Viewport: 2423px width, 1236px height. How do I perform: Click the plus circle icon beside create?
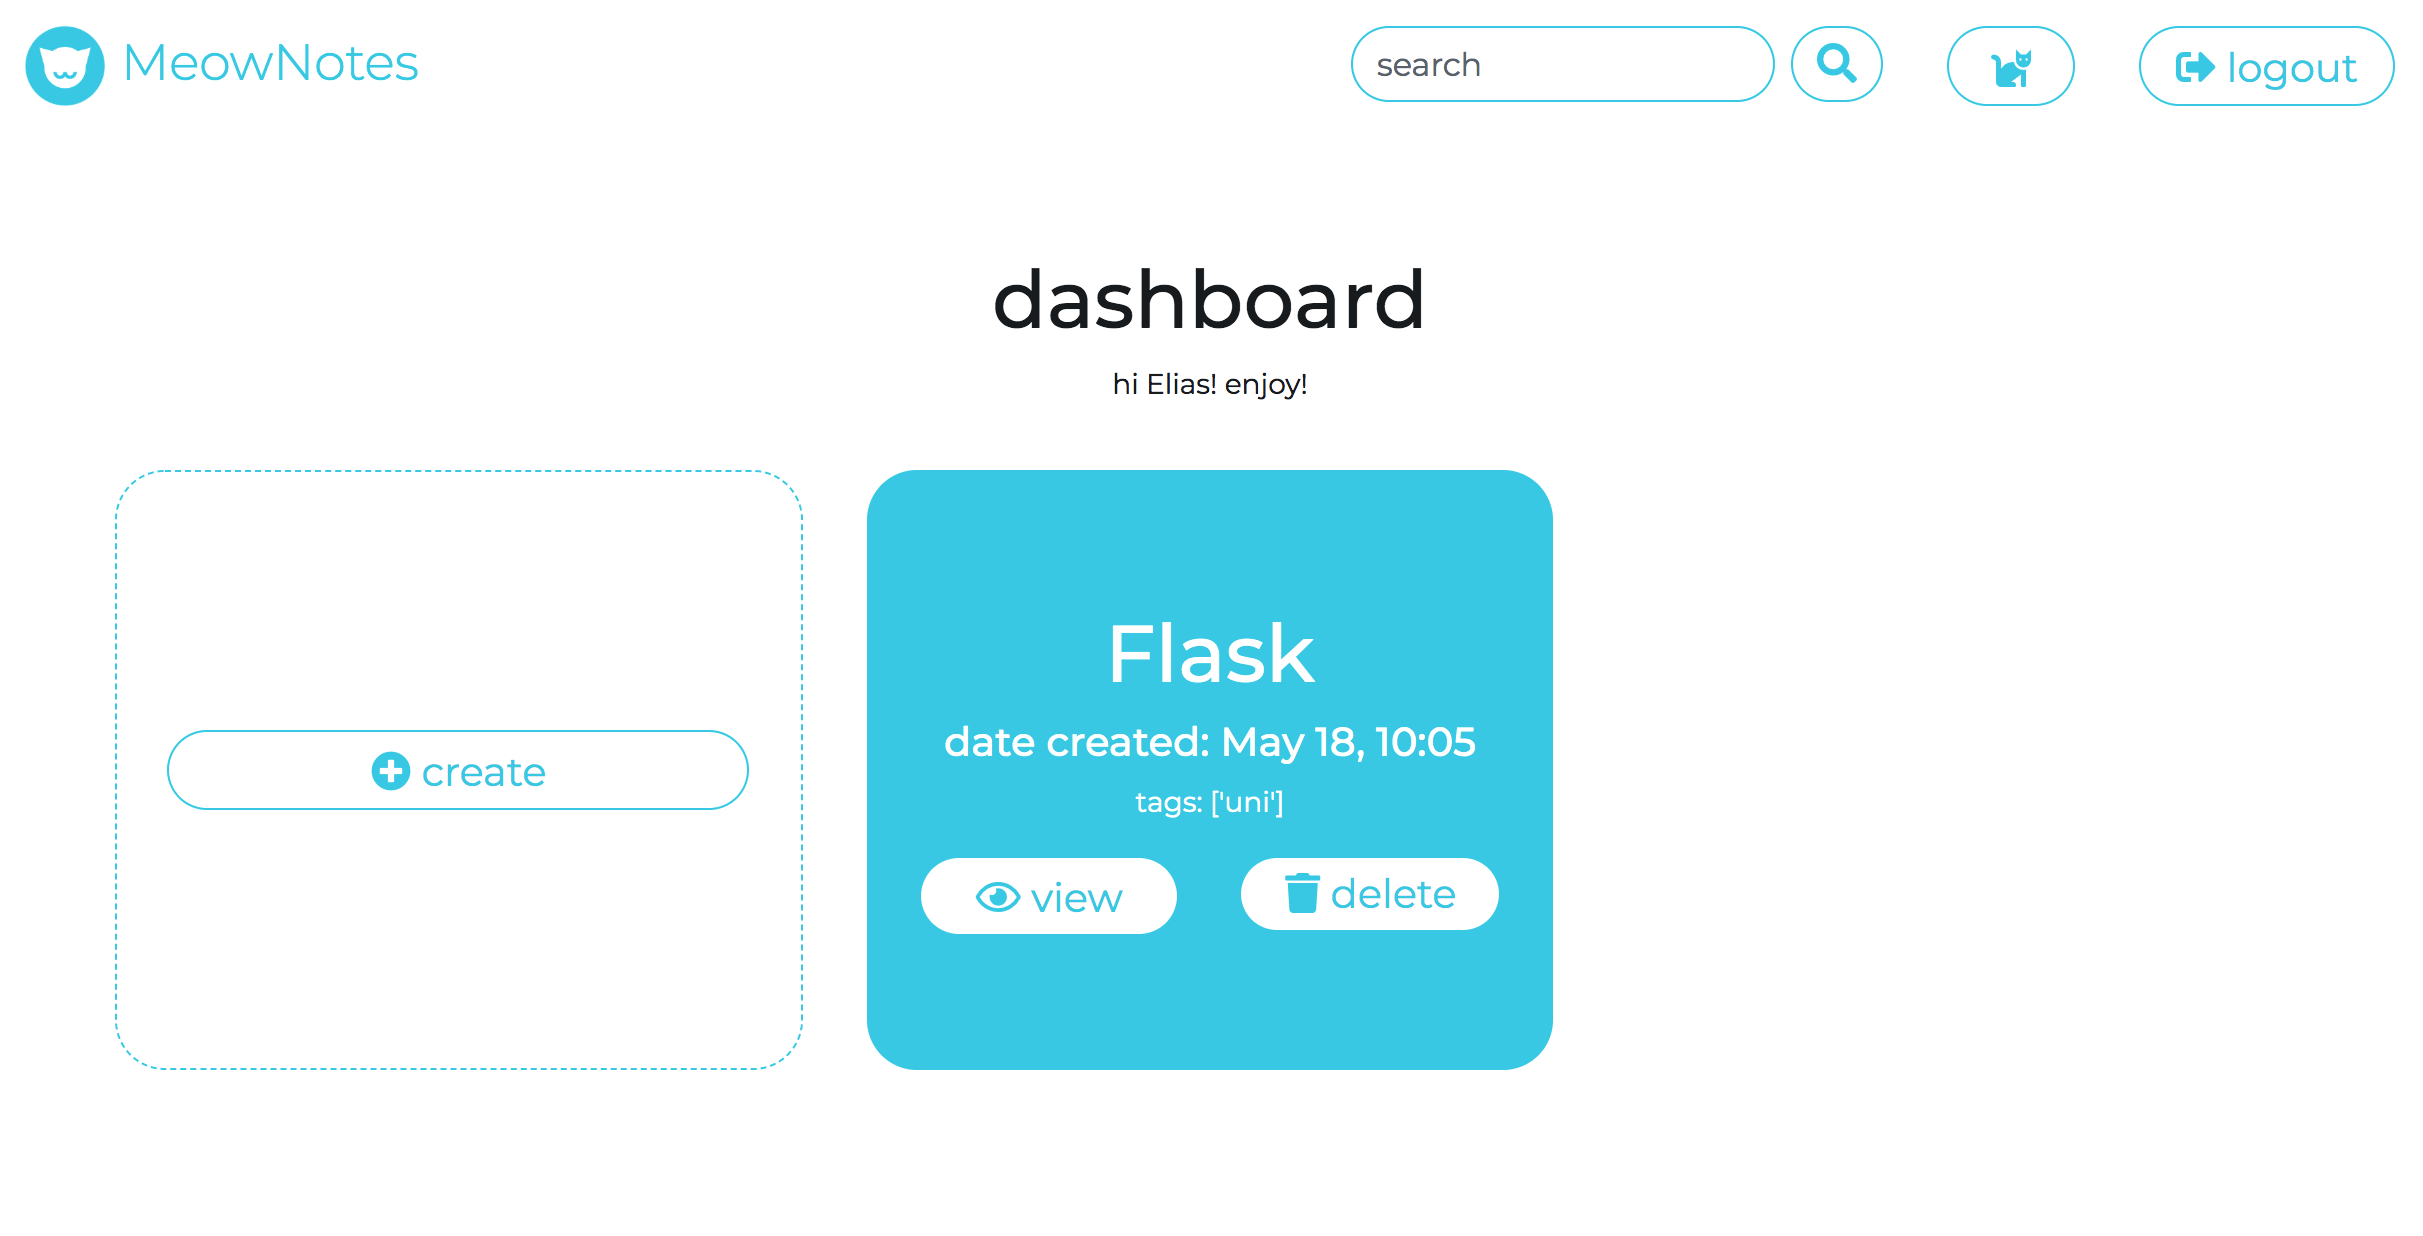[391, 771]
